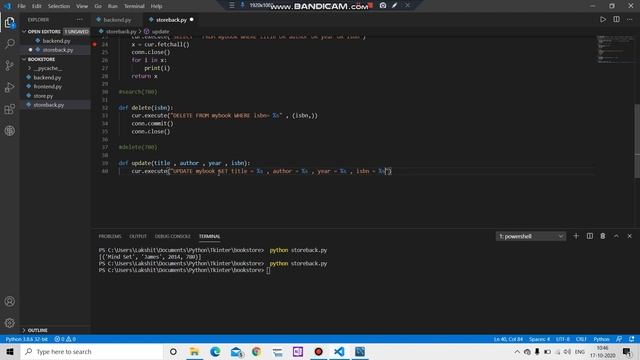Viewport: 640px width, 360px height.
Task: Select the Terminal panel tab
Action: coord(209,236)
